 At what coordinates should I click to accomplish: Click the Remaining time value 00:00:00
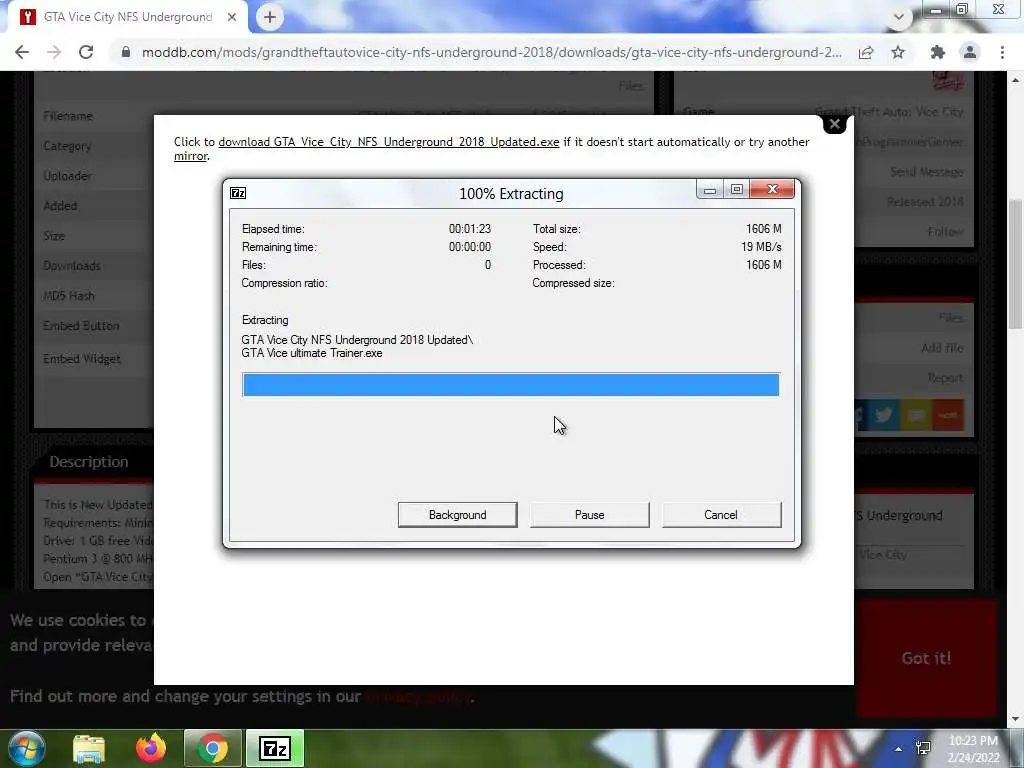[x=470, y=247]
